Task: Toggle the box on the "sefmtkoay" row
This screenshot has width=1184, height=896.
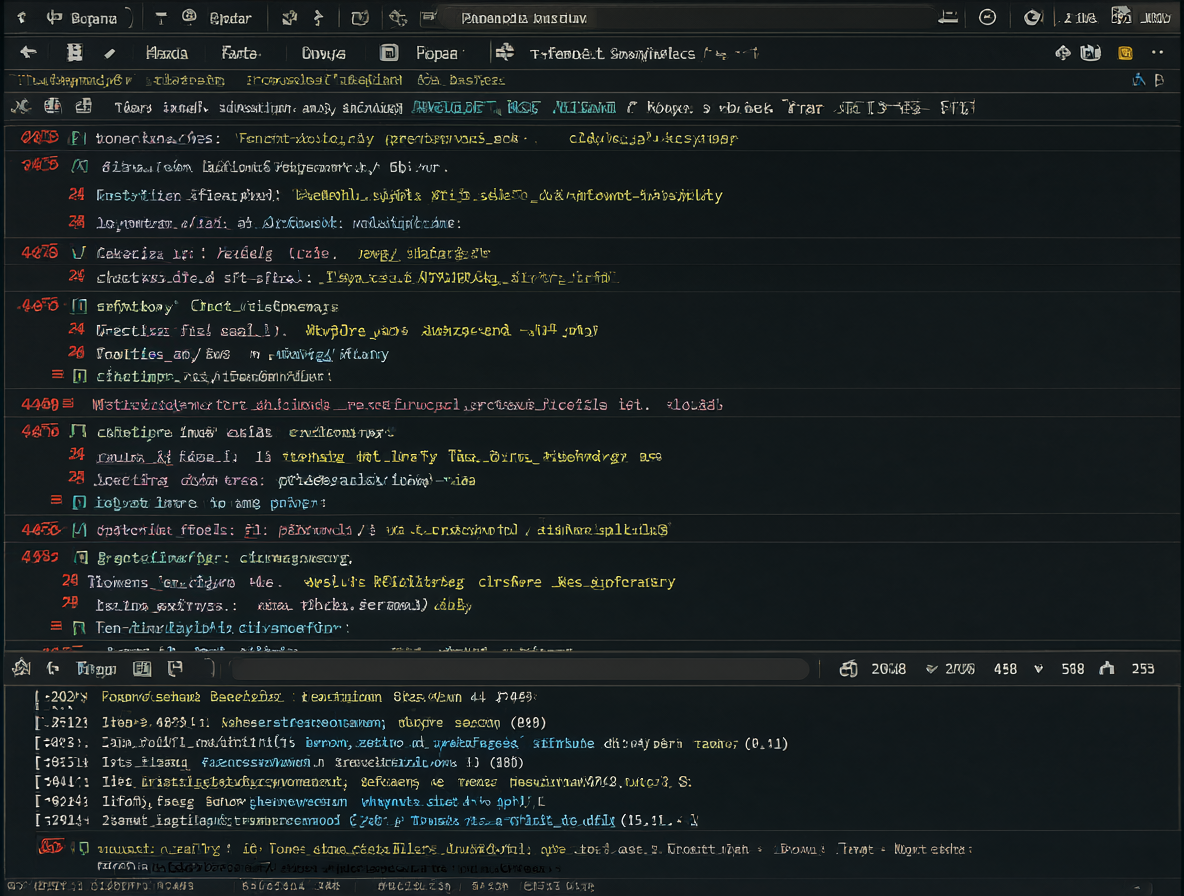Action: [x=79, y=306]
